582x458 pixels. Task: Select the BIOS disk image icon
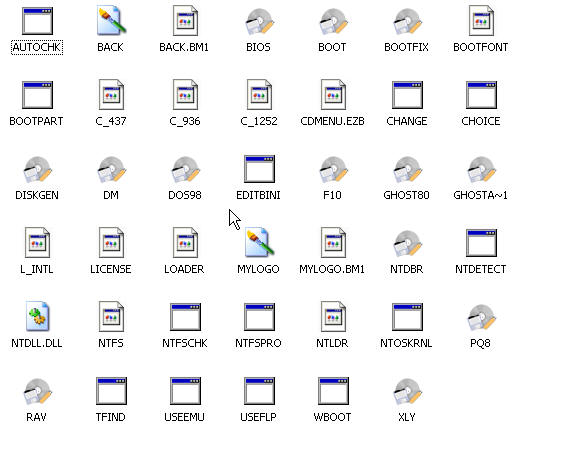[259, 22]
